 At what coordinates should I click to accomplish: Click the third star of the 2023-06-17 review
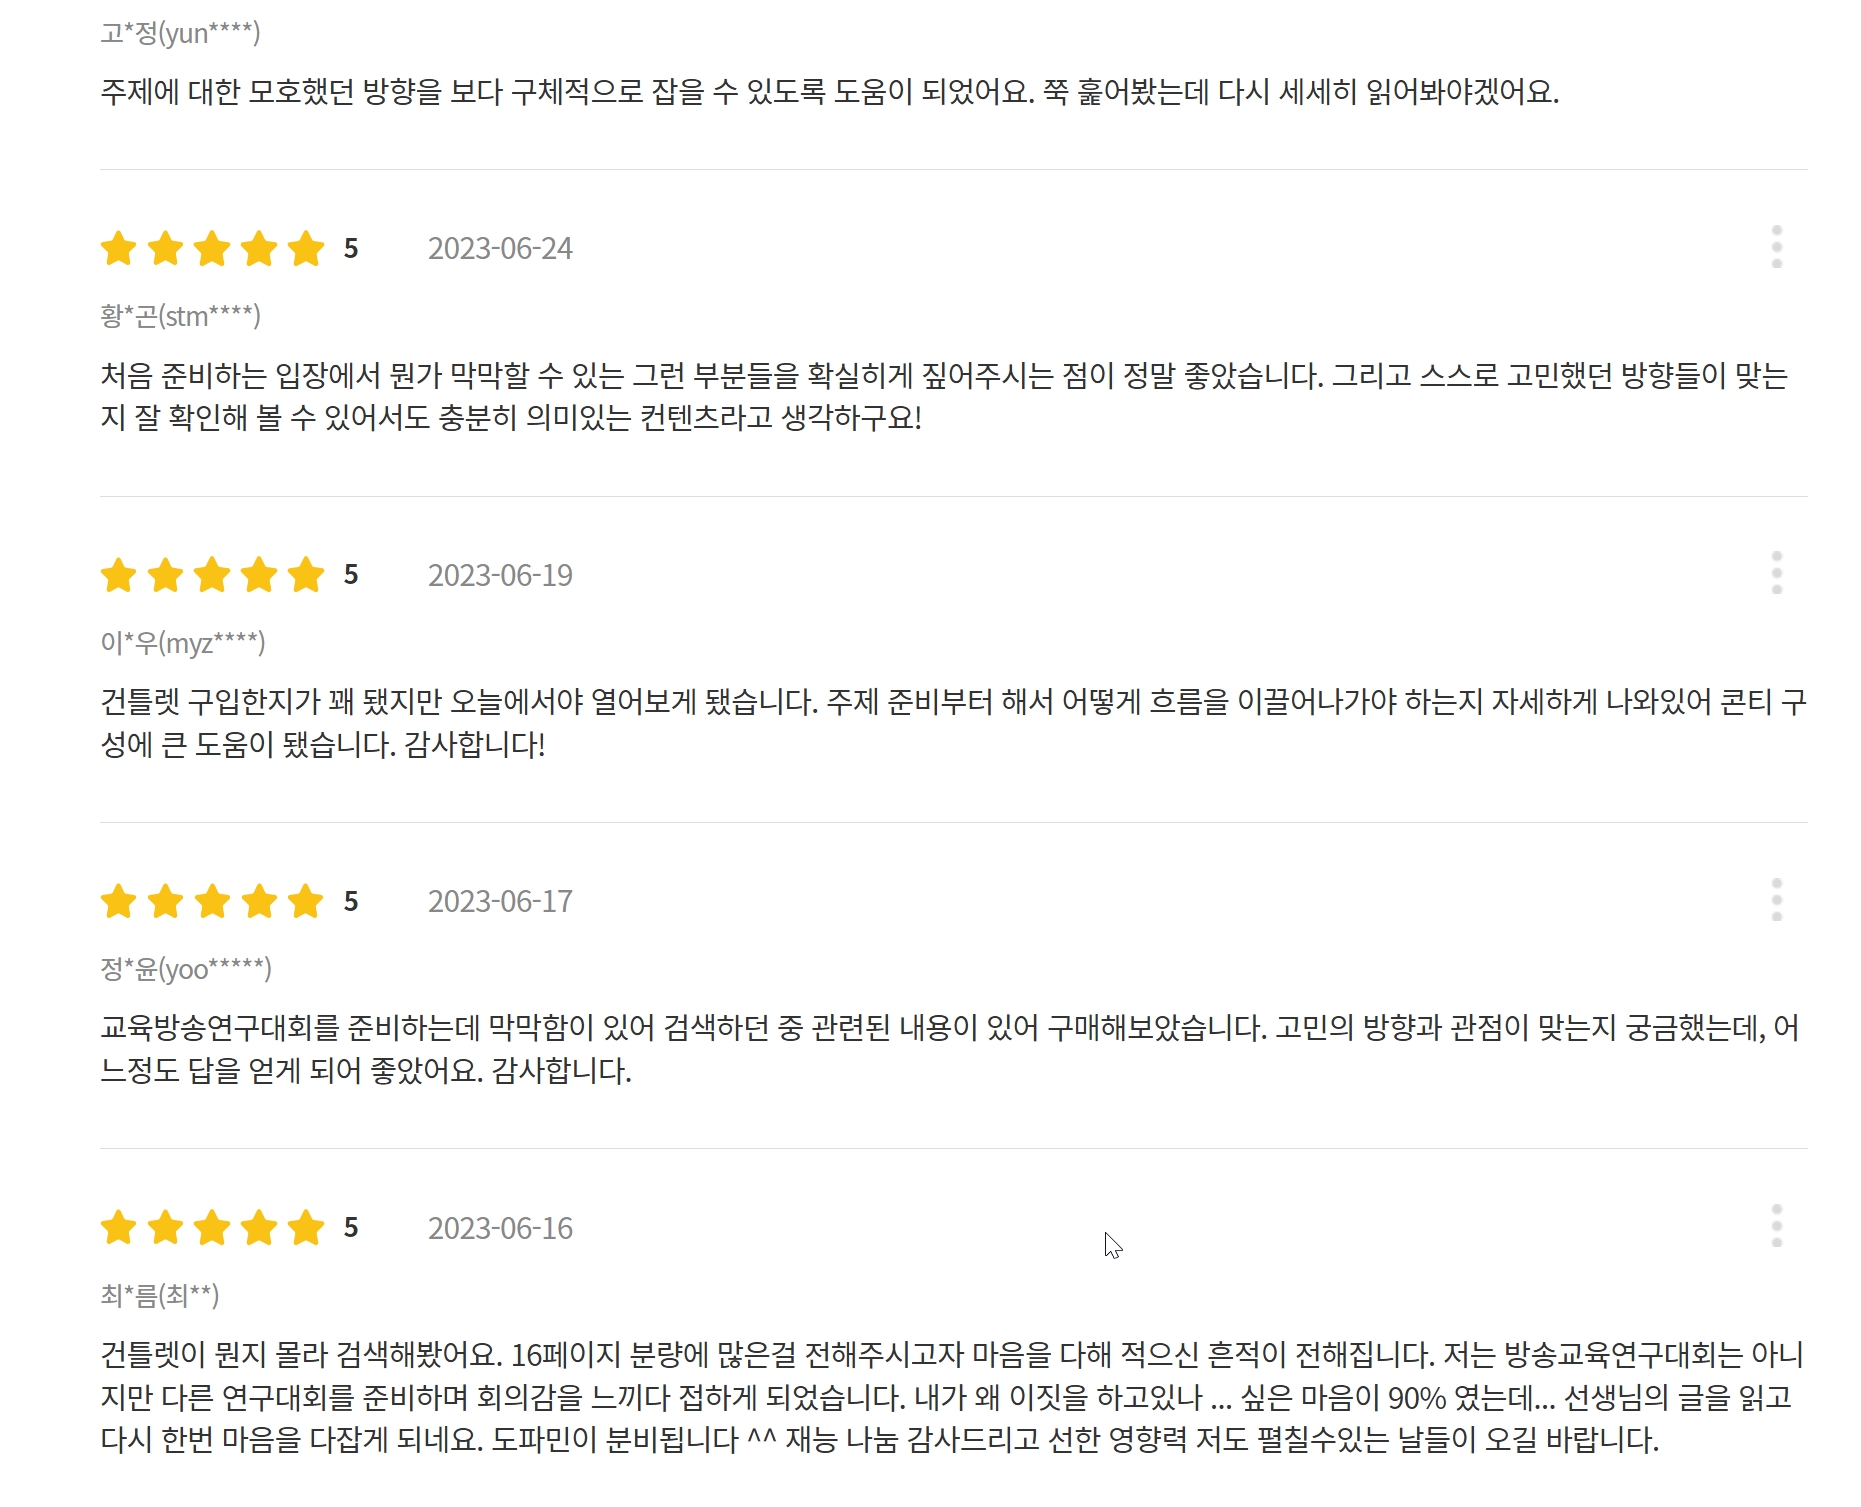212,901
